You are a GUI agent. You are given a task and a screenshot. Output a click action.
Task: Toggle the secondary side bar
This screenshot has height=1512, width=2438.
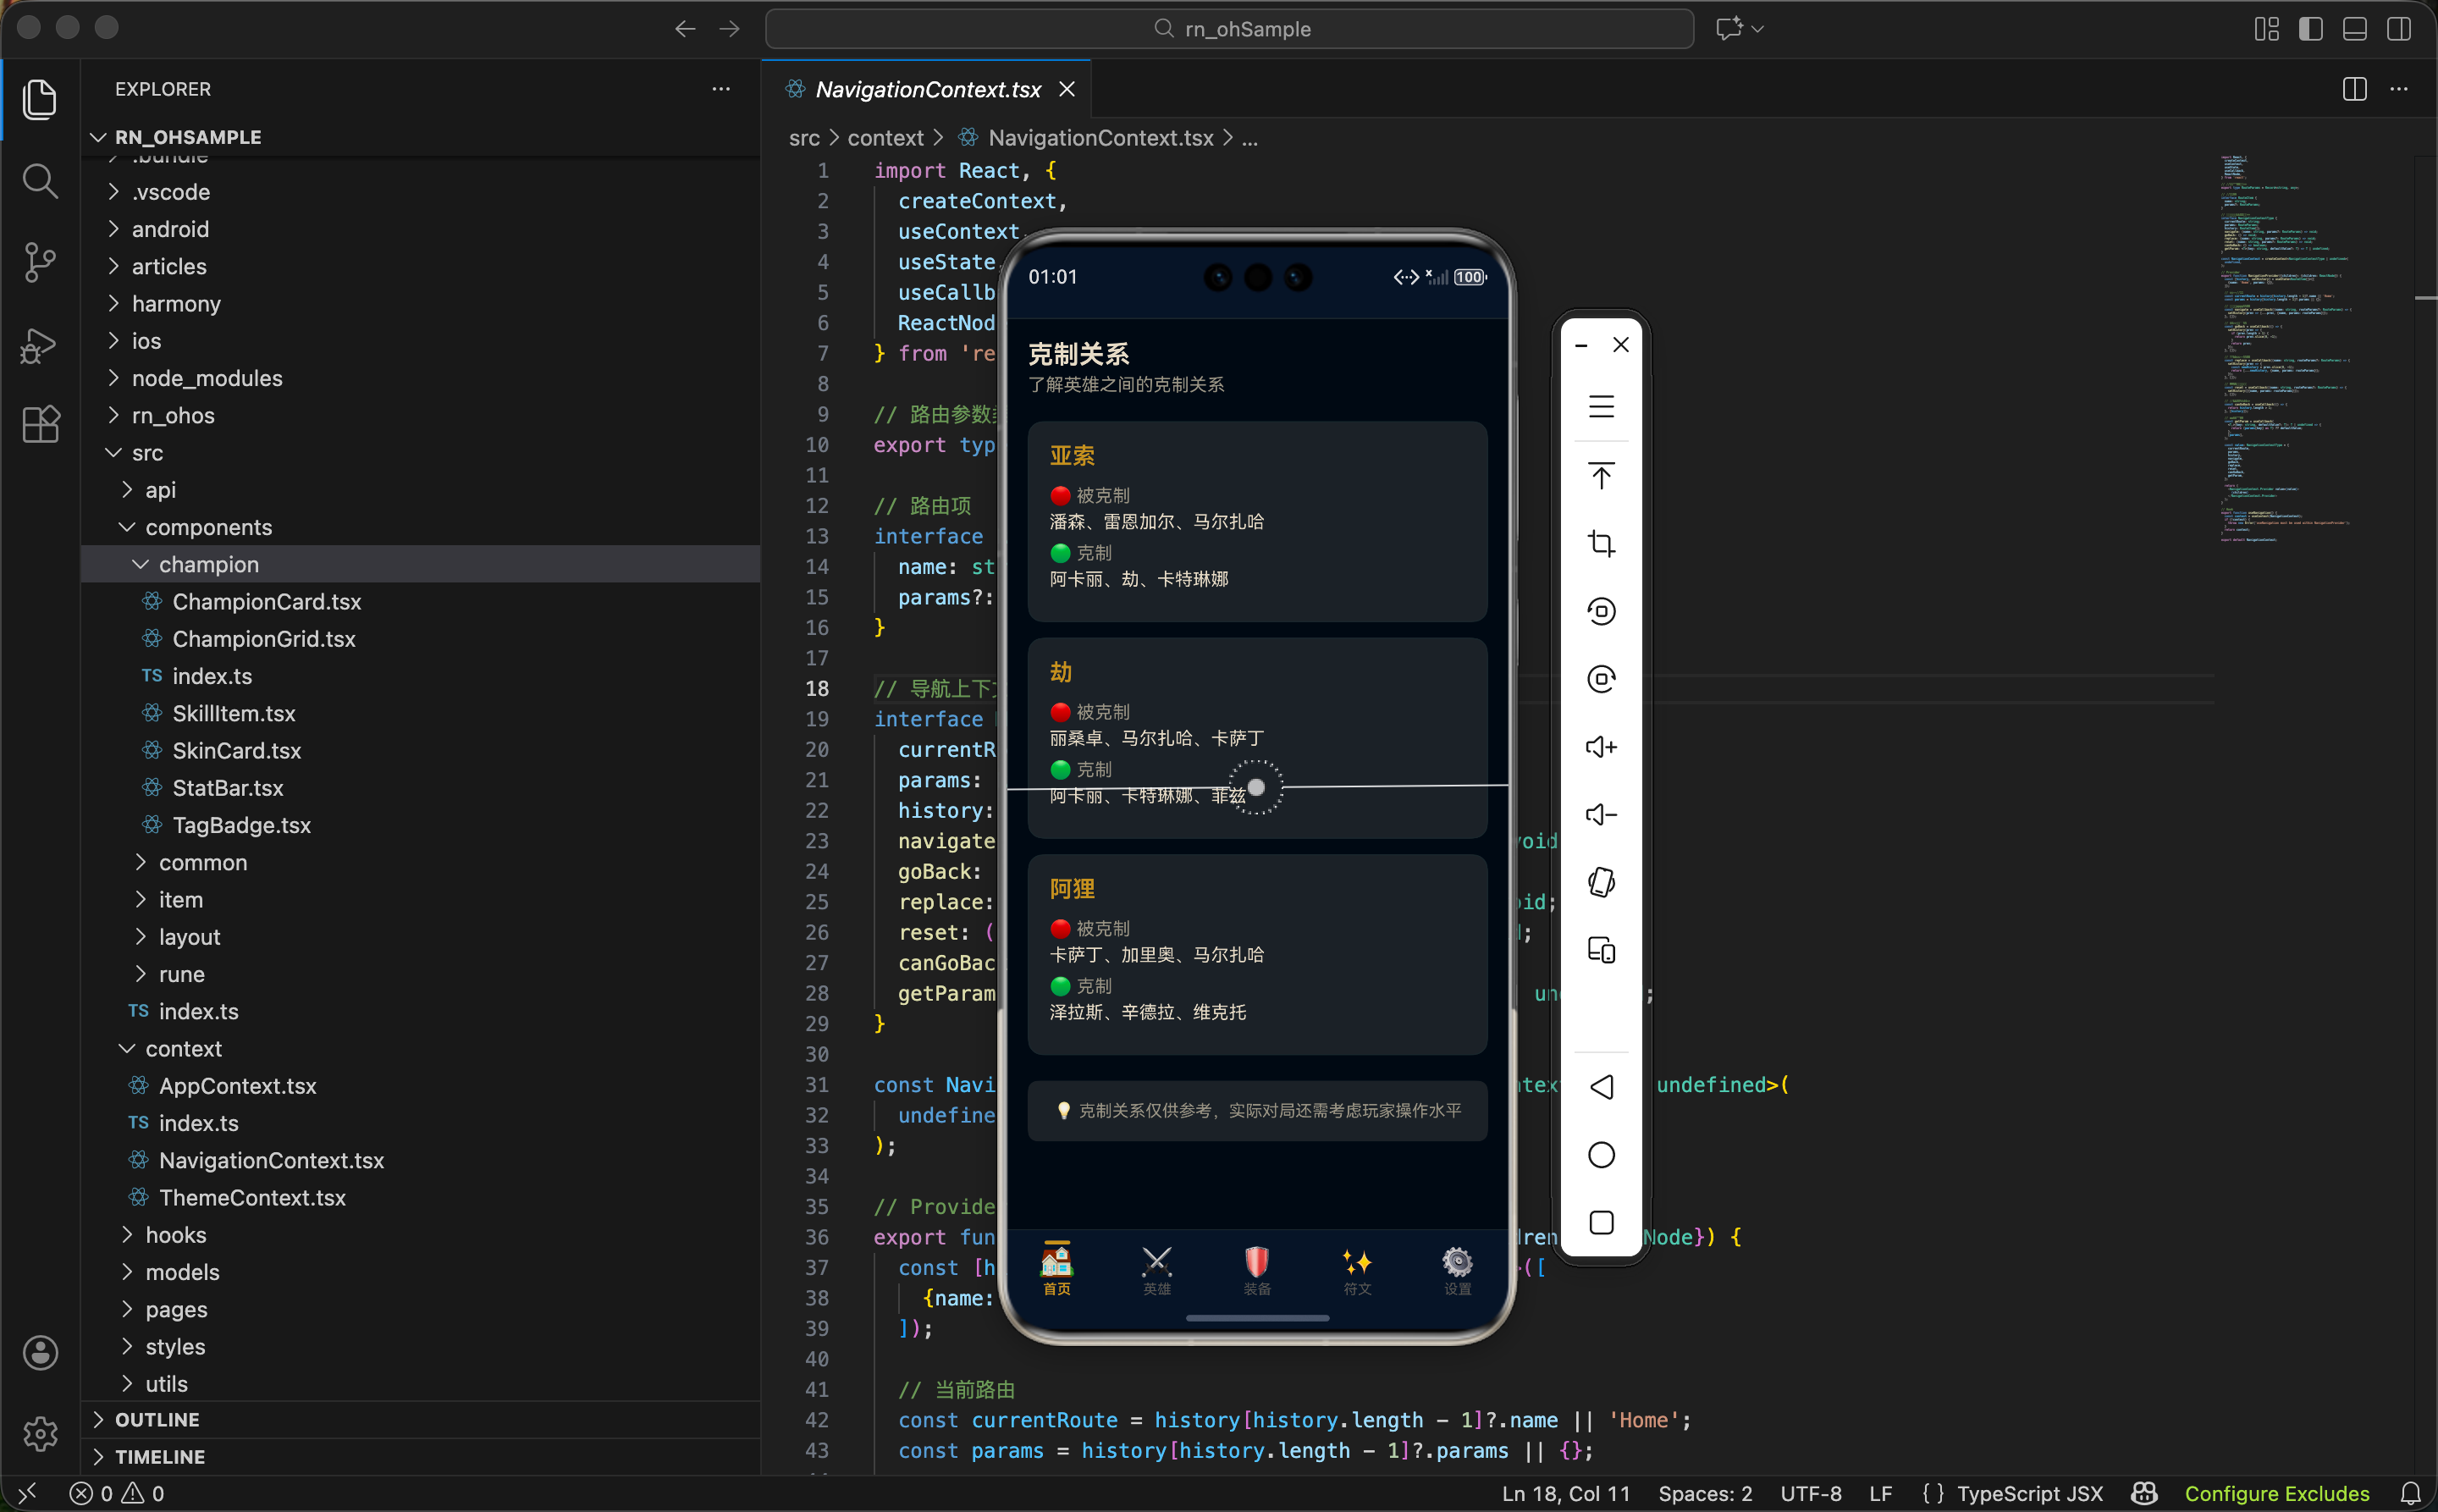coord(2398,29)
